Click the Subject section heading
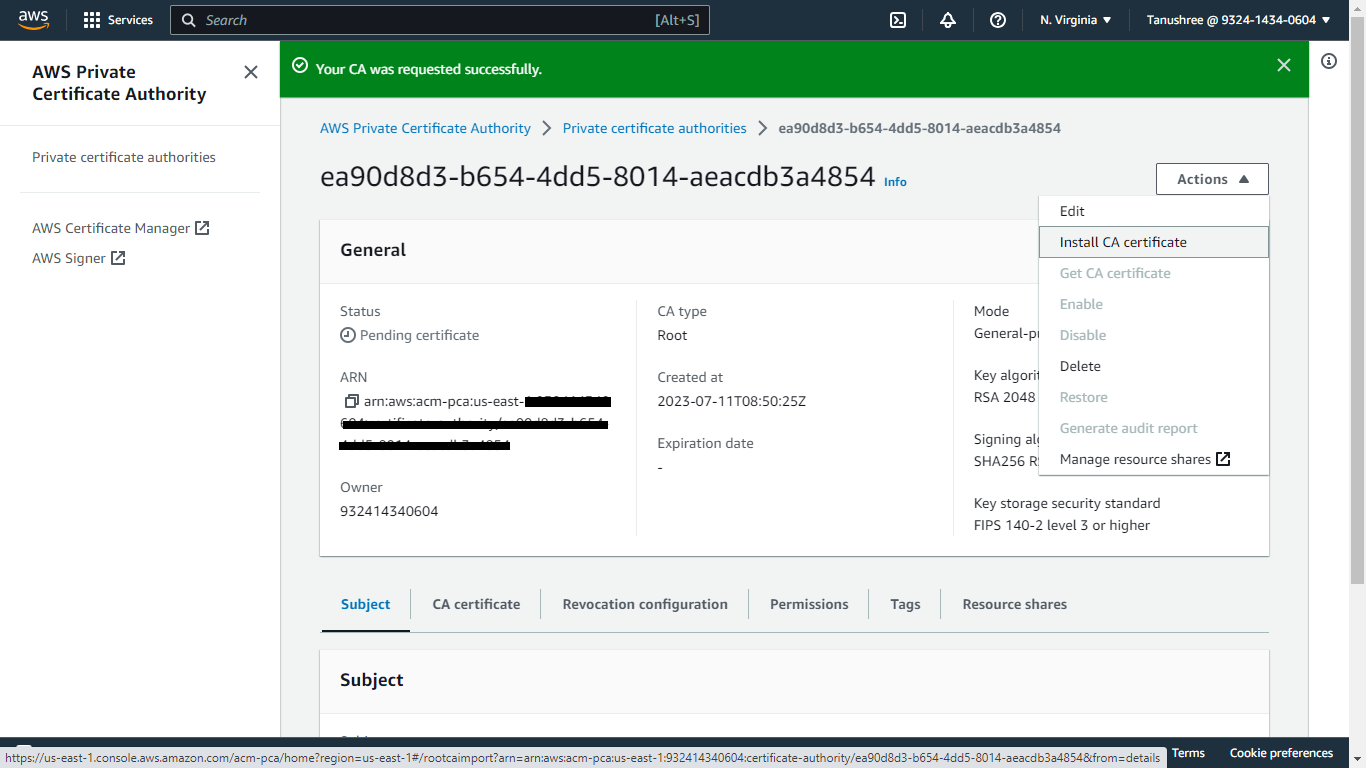This screenshot has width=1366, height=768. point(372,680)
